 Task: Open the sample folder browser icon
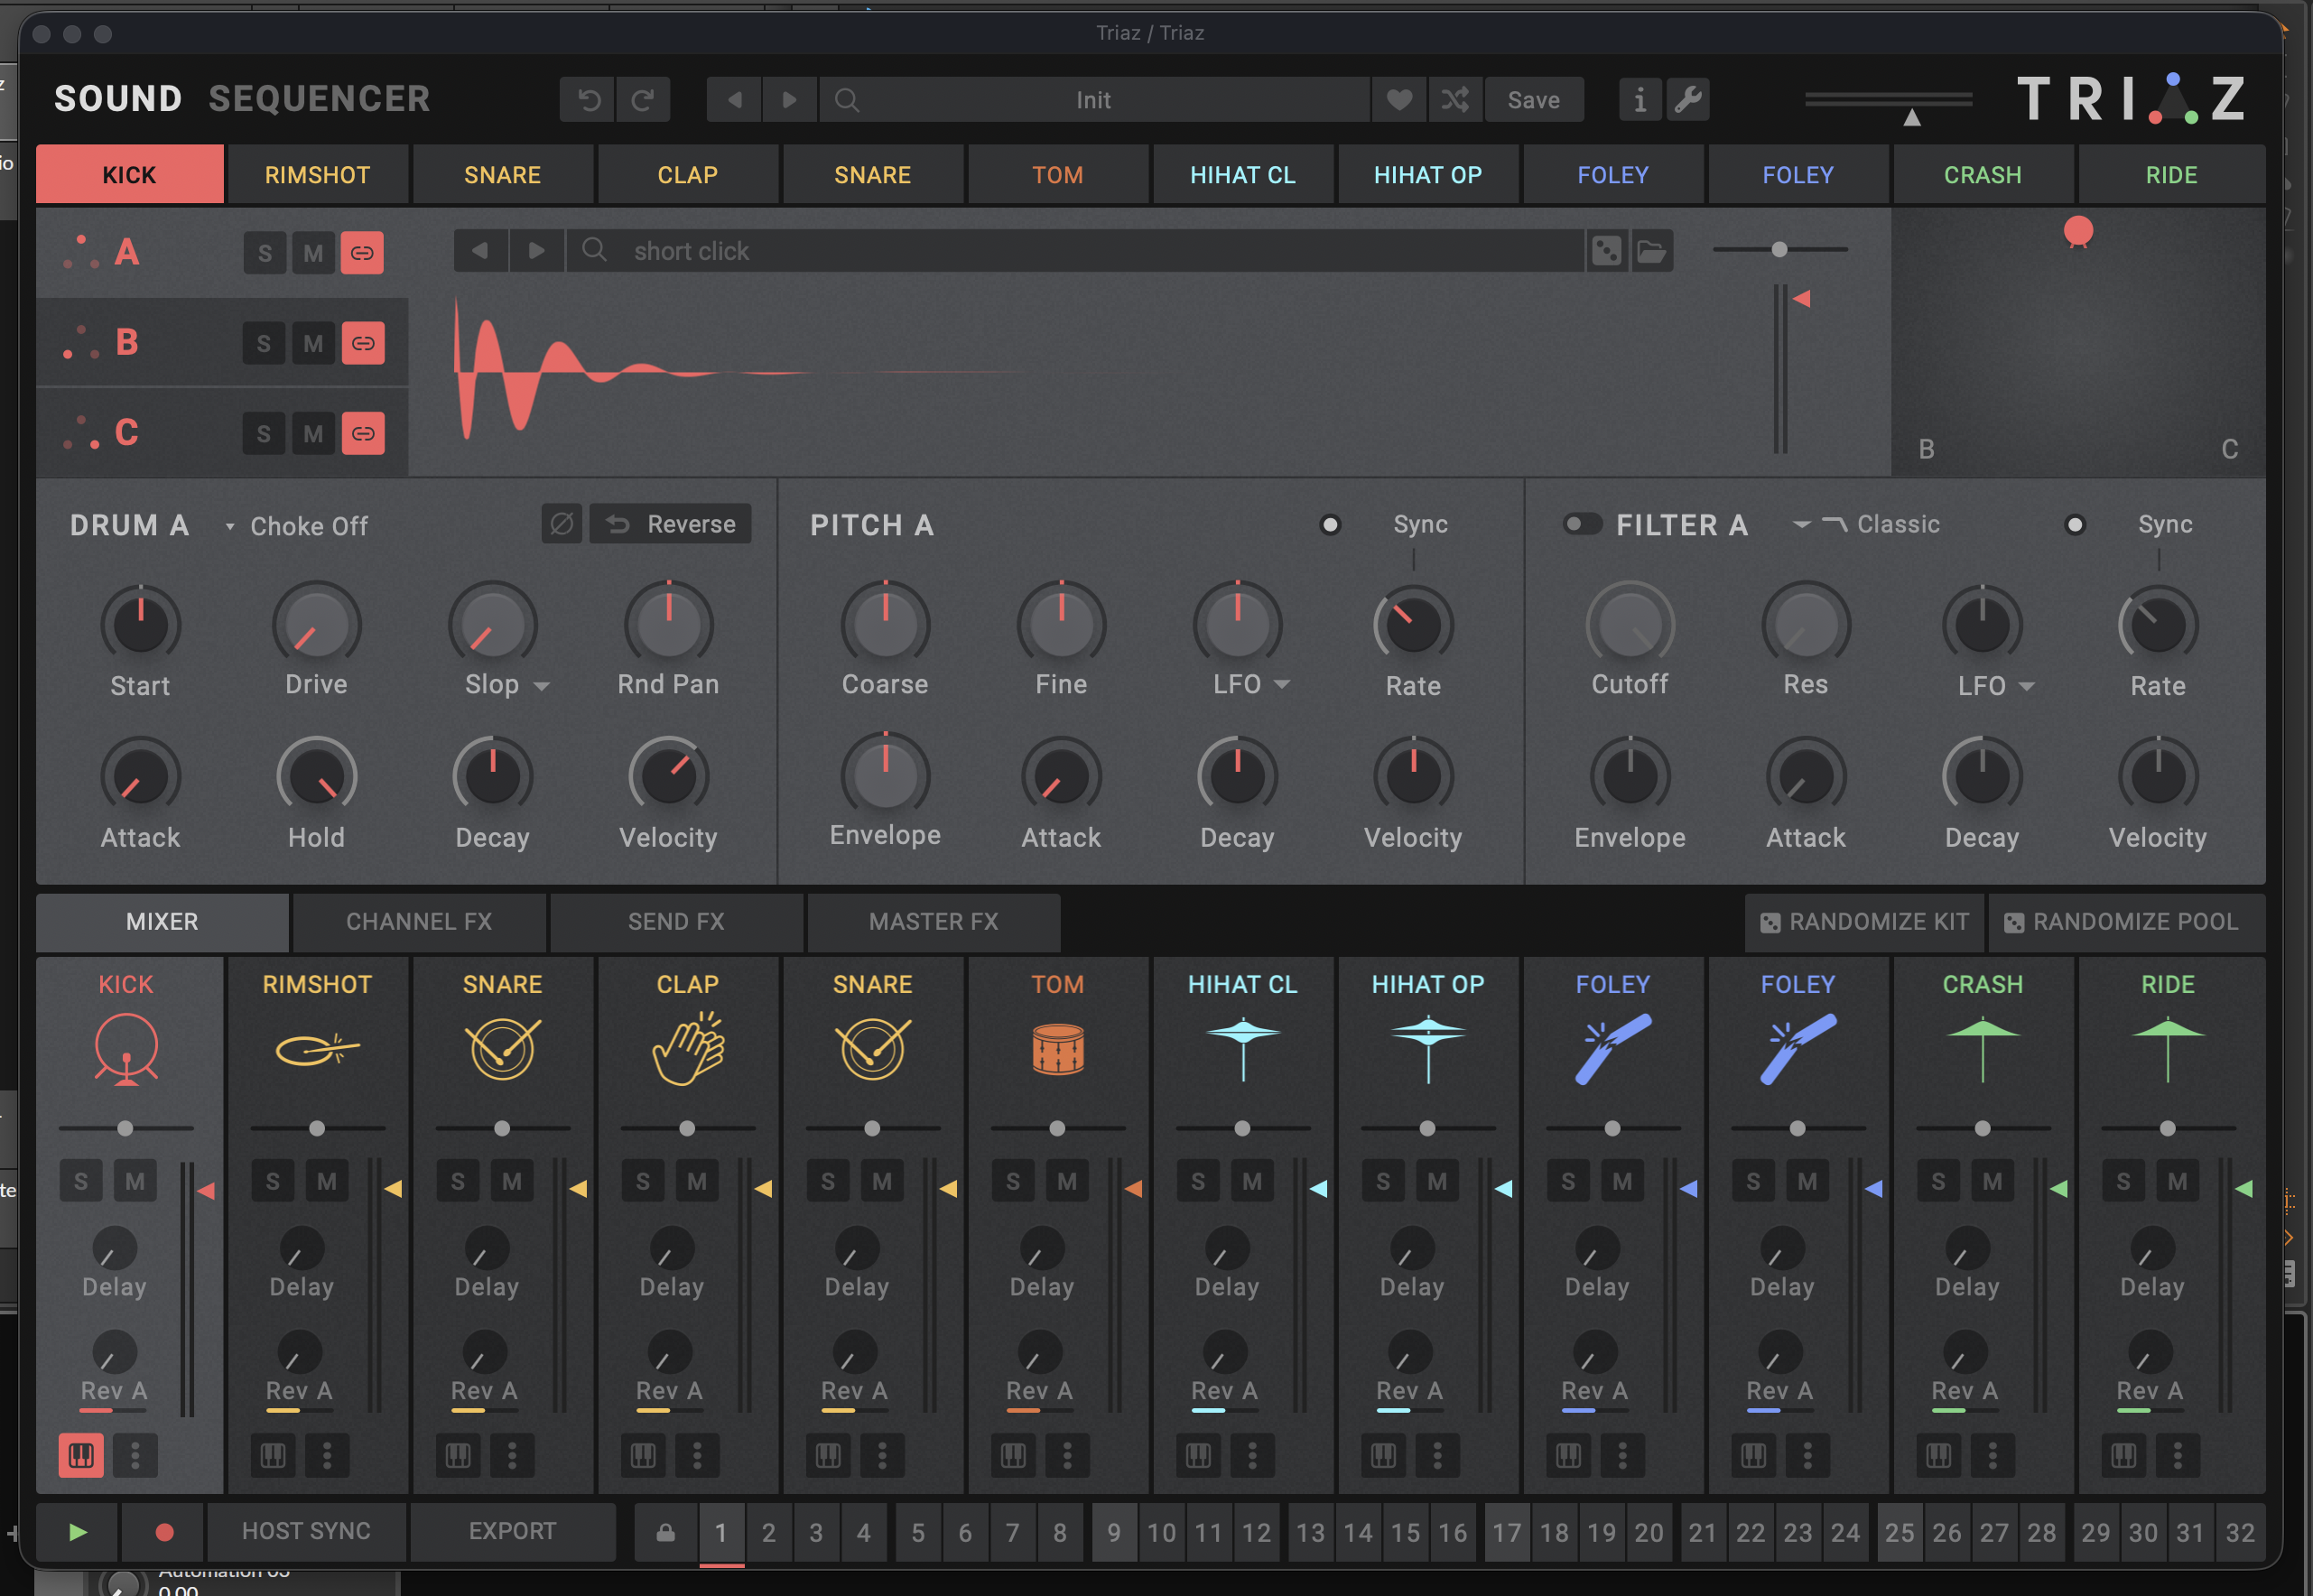[x=1652, y=251]
